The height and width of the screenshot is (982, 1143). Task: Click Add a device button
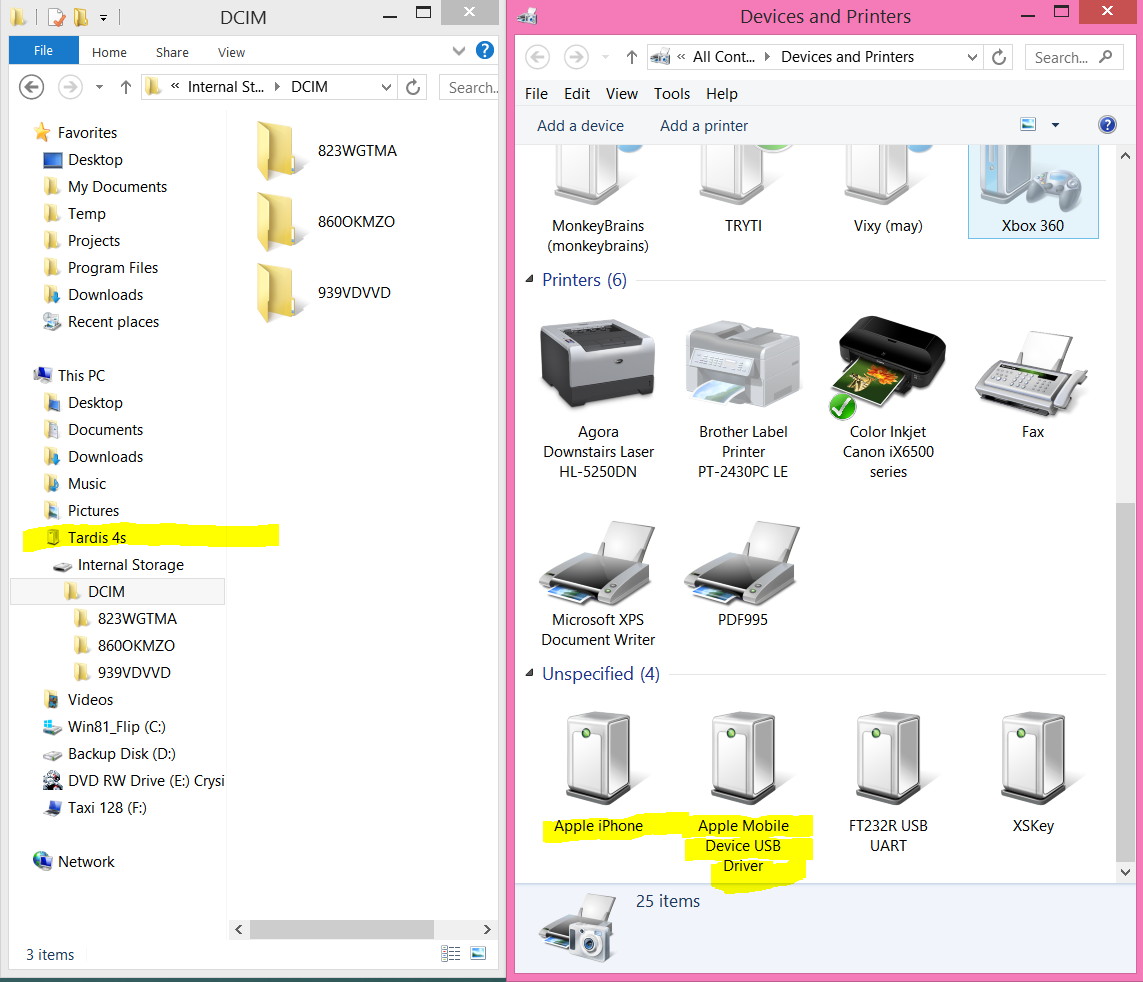pos(580,125)
